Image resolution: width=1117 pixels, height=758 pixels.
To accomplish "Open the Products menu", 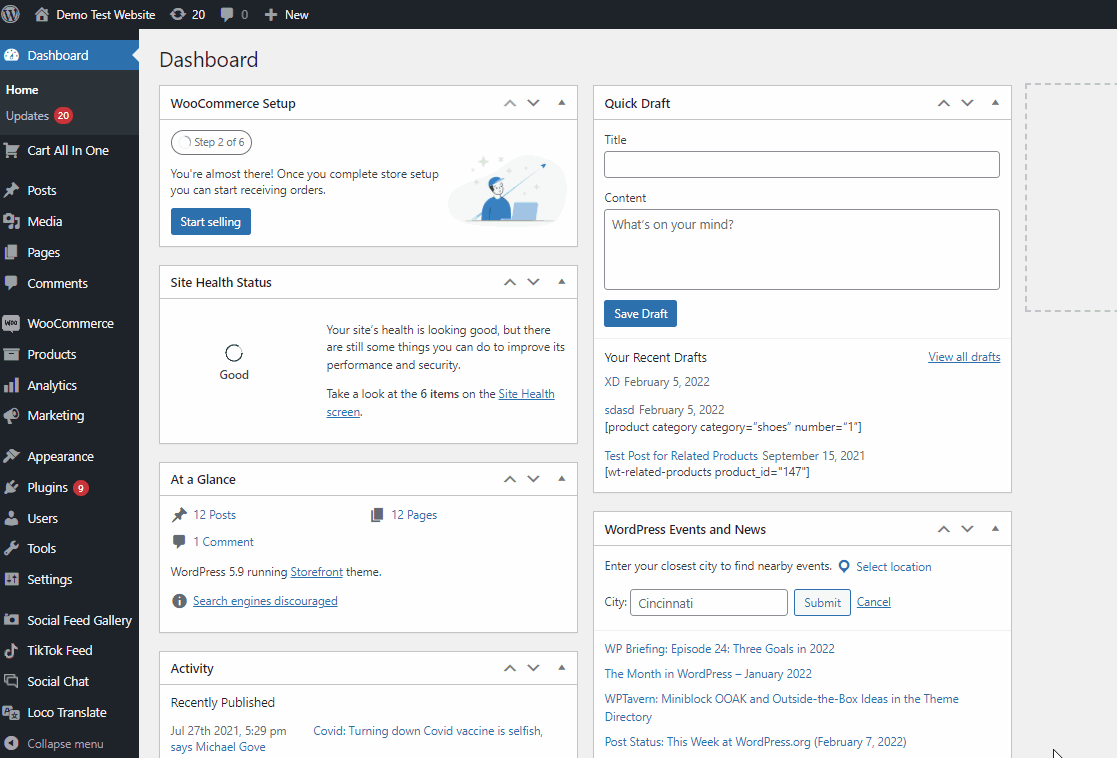I will pos(70,354).
